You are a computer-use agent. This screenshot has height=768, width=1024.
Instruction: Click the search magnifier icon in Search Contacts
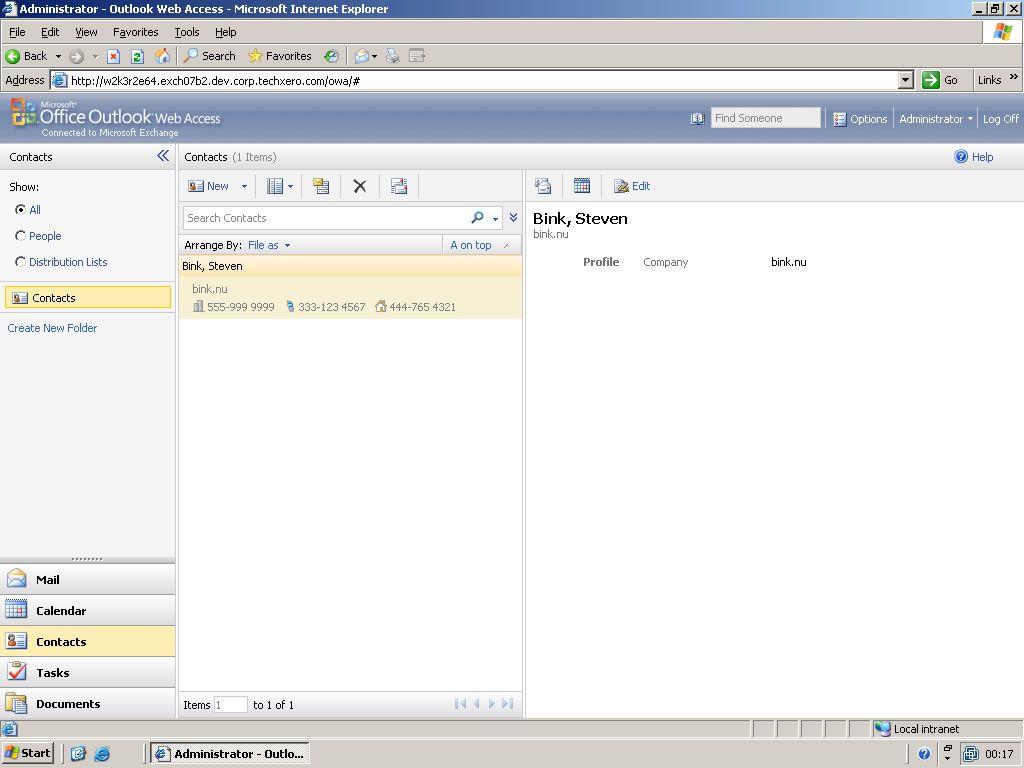(x=478, y=218)
